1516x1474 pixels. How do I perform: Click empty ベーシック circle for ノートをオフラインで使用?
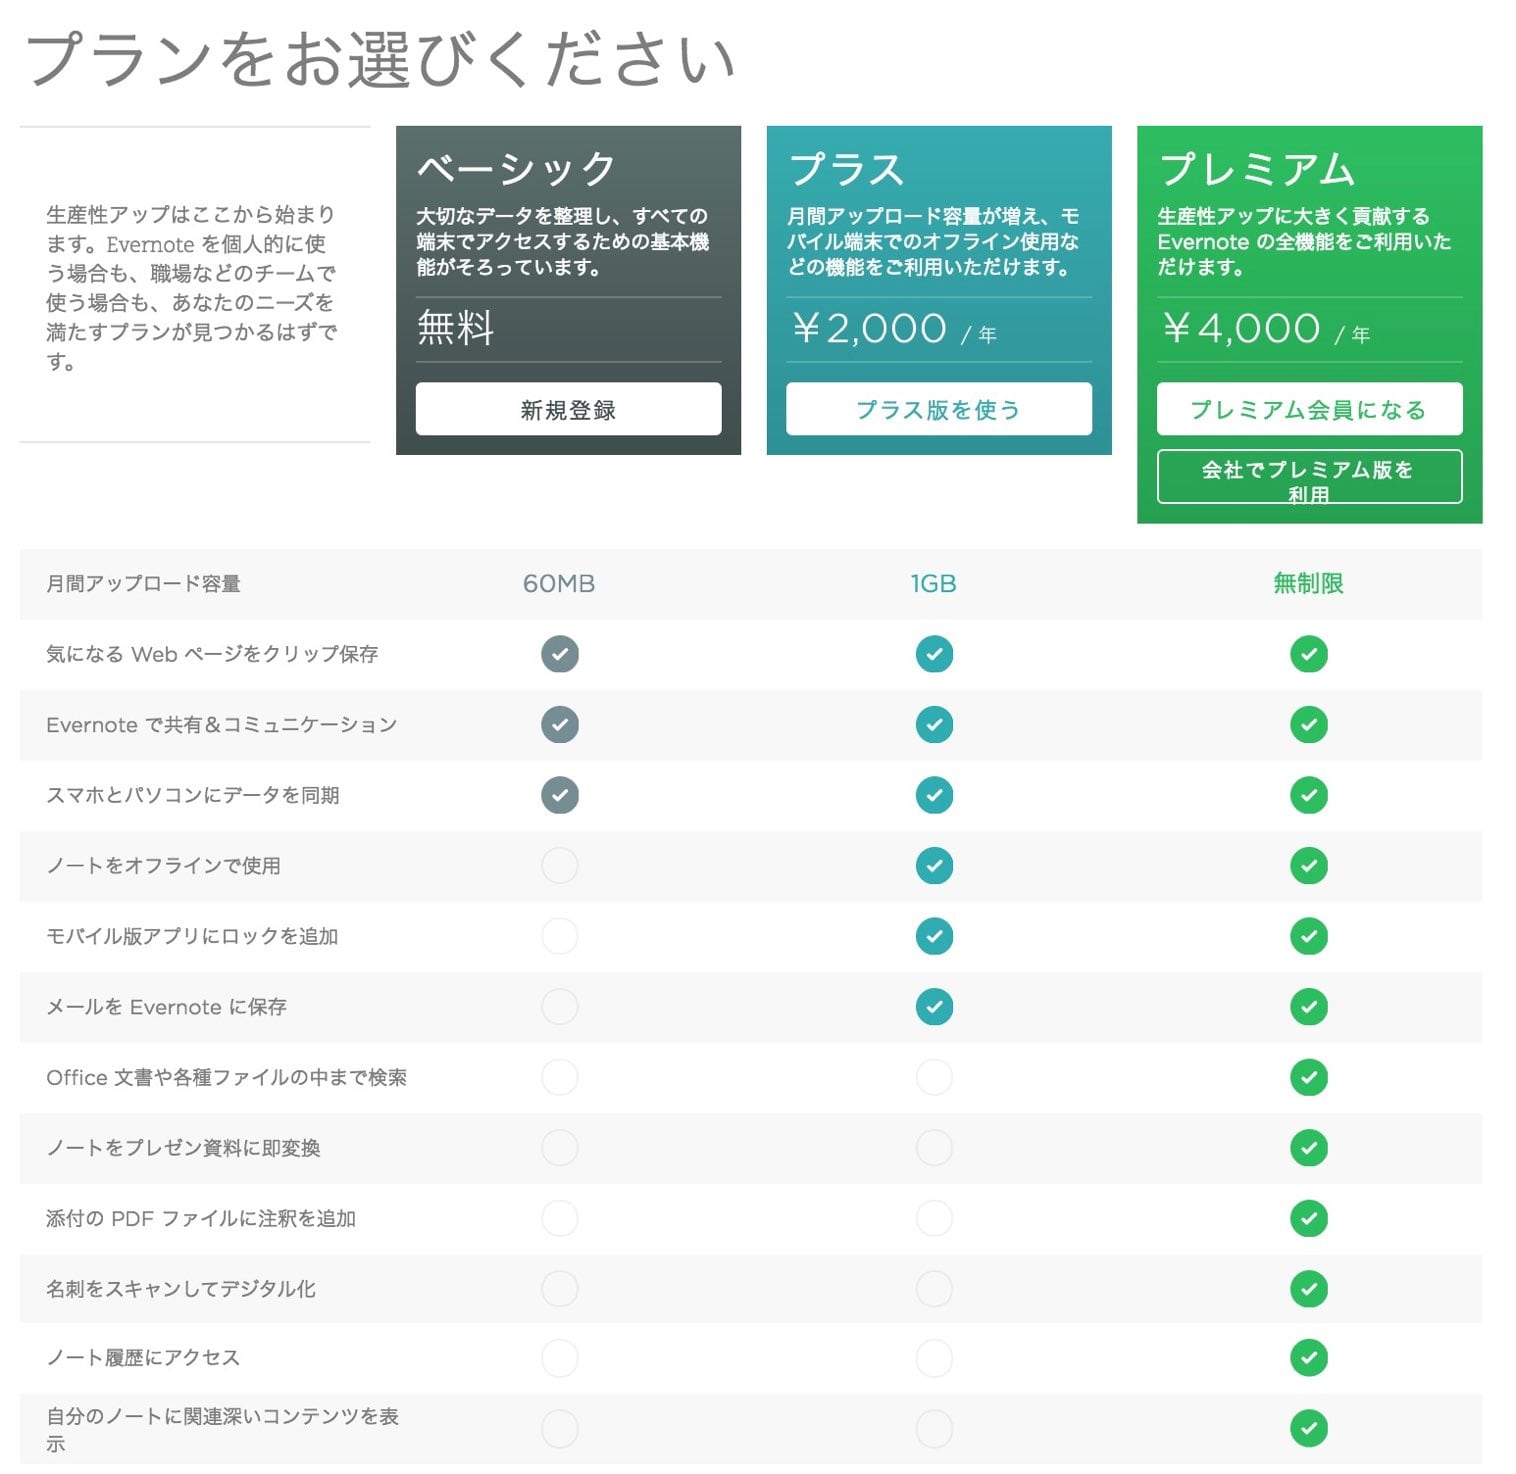[x=560, y=866]
